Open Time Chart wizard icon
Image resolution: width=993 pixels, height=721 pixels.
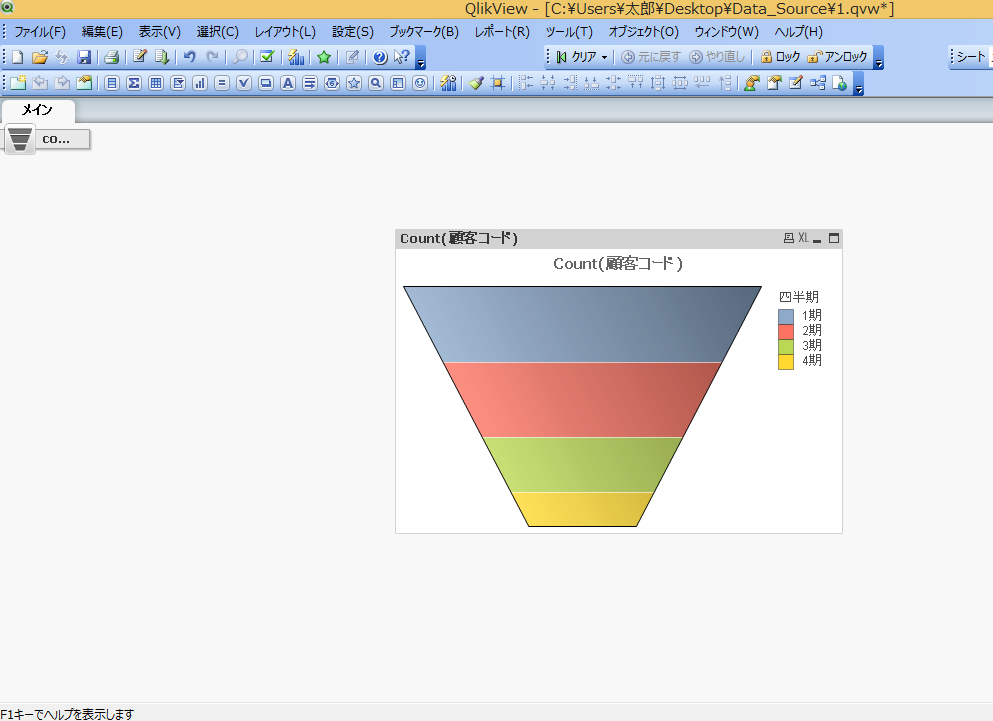tap(448, 83)
